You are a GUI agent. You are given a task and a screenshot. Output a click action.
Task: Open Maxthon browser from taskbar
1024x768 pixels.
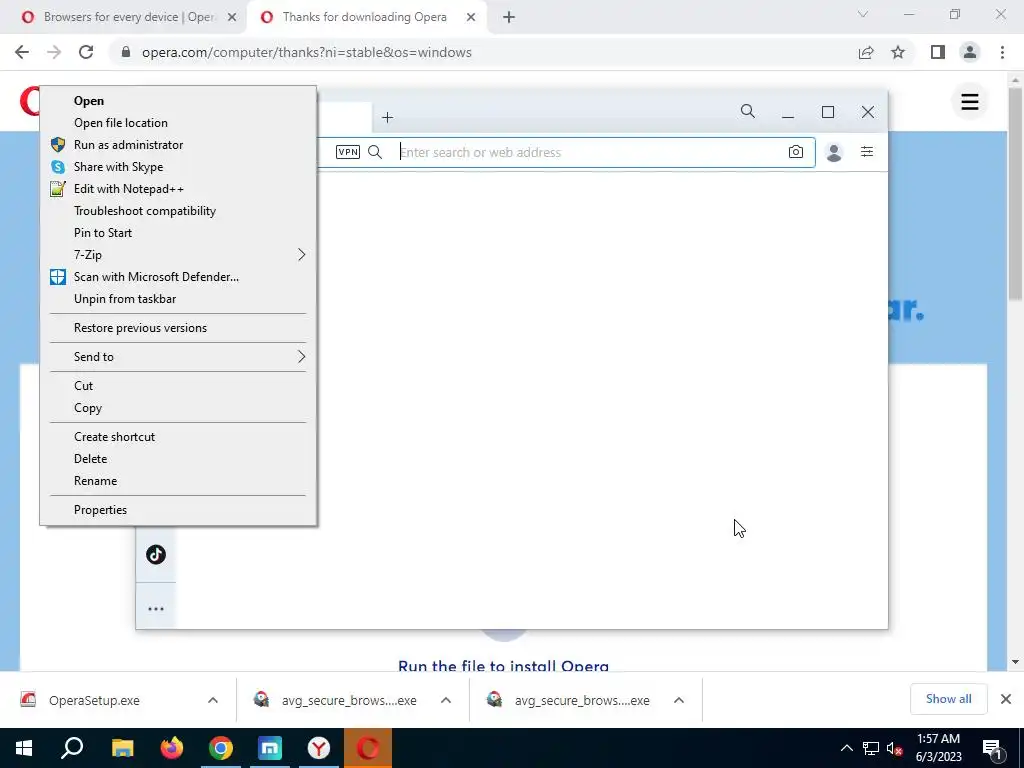[x=270, y=748]
